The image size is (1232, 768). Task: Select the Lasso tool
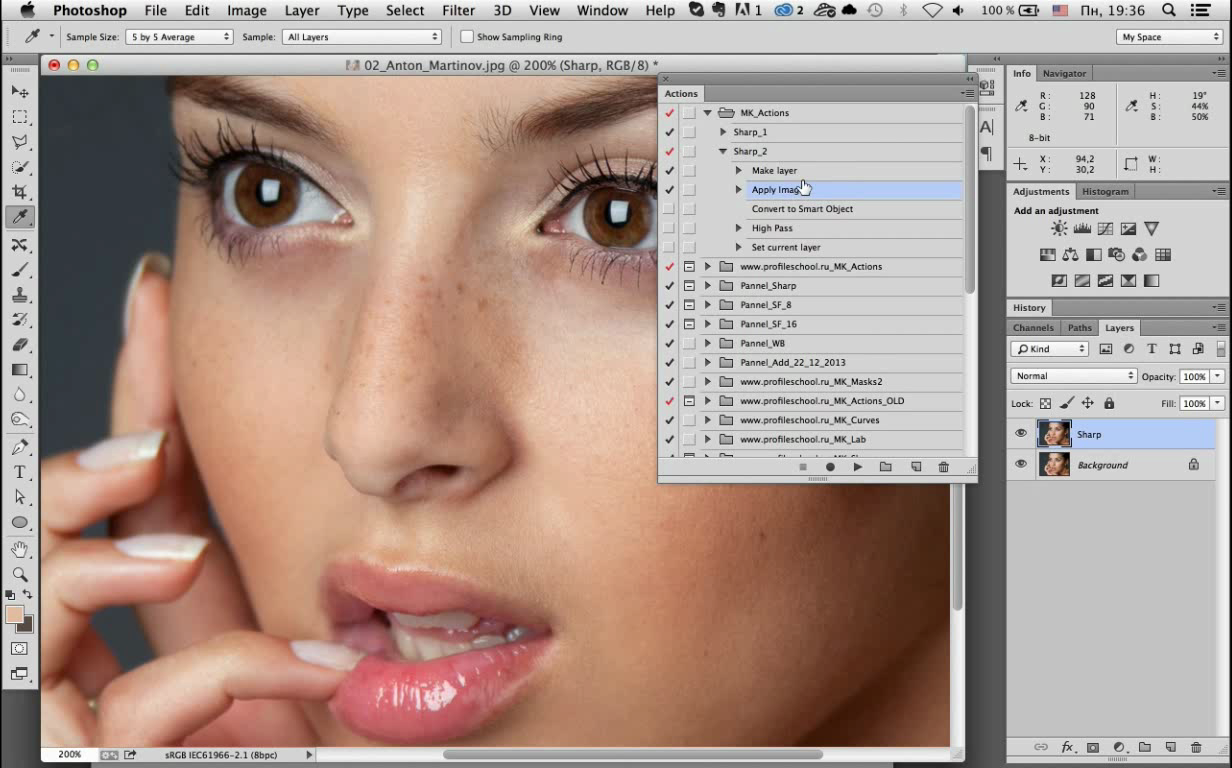[x=19, y=142]
